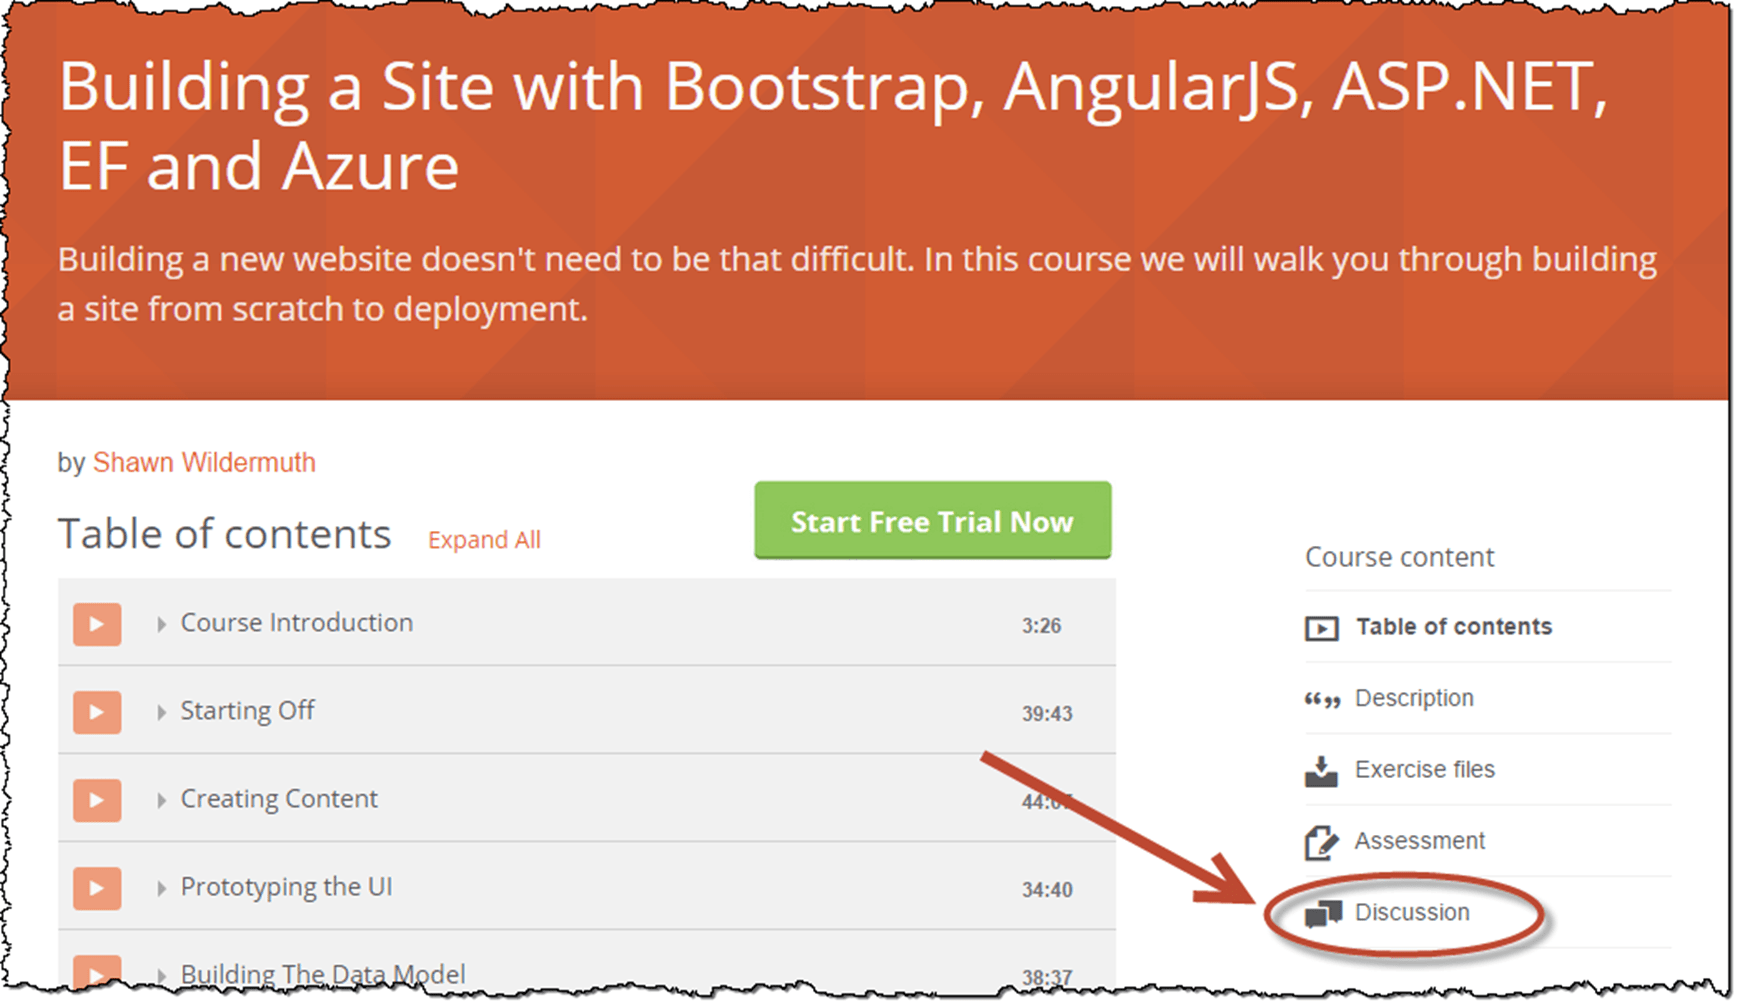Expand the Course Introduction section arrow
This screenshot has width=1740, height=1005.
pyautogui.click(x=161, y=625)
